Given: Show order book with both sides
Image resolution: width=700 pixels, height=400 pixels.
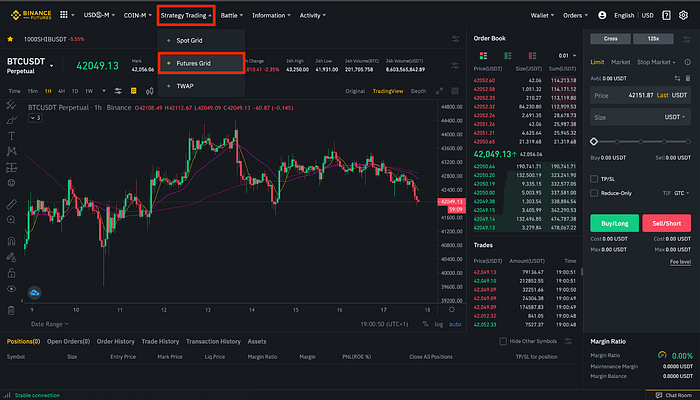Looking at the screenshot, I should [483, 56].
